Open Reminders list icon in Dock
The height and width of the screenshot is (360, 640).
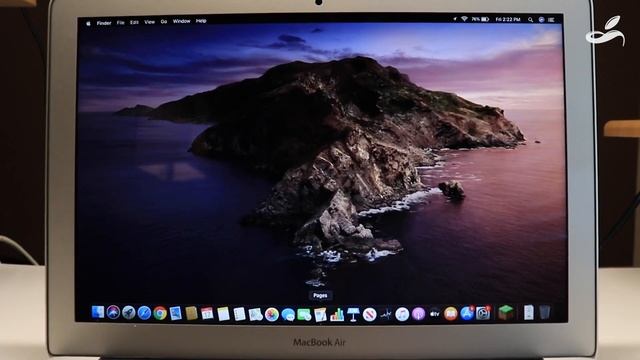tap(239, 314)
